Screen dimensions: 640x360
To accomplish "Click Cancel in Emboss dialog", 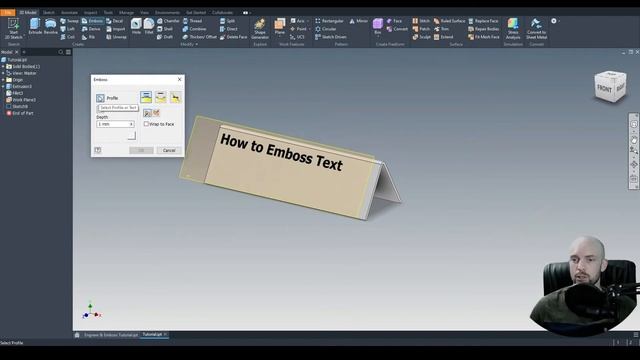I will pyautogui.click(x=169, y=151).
